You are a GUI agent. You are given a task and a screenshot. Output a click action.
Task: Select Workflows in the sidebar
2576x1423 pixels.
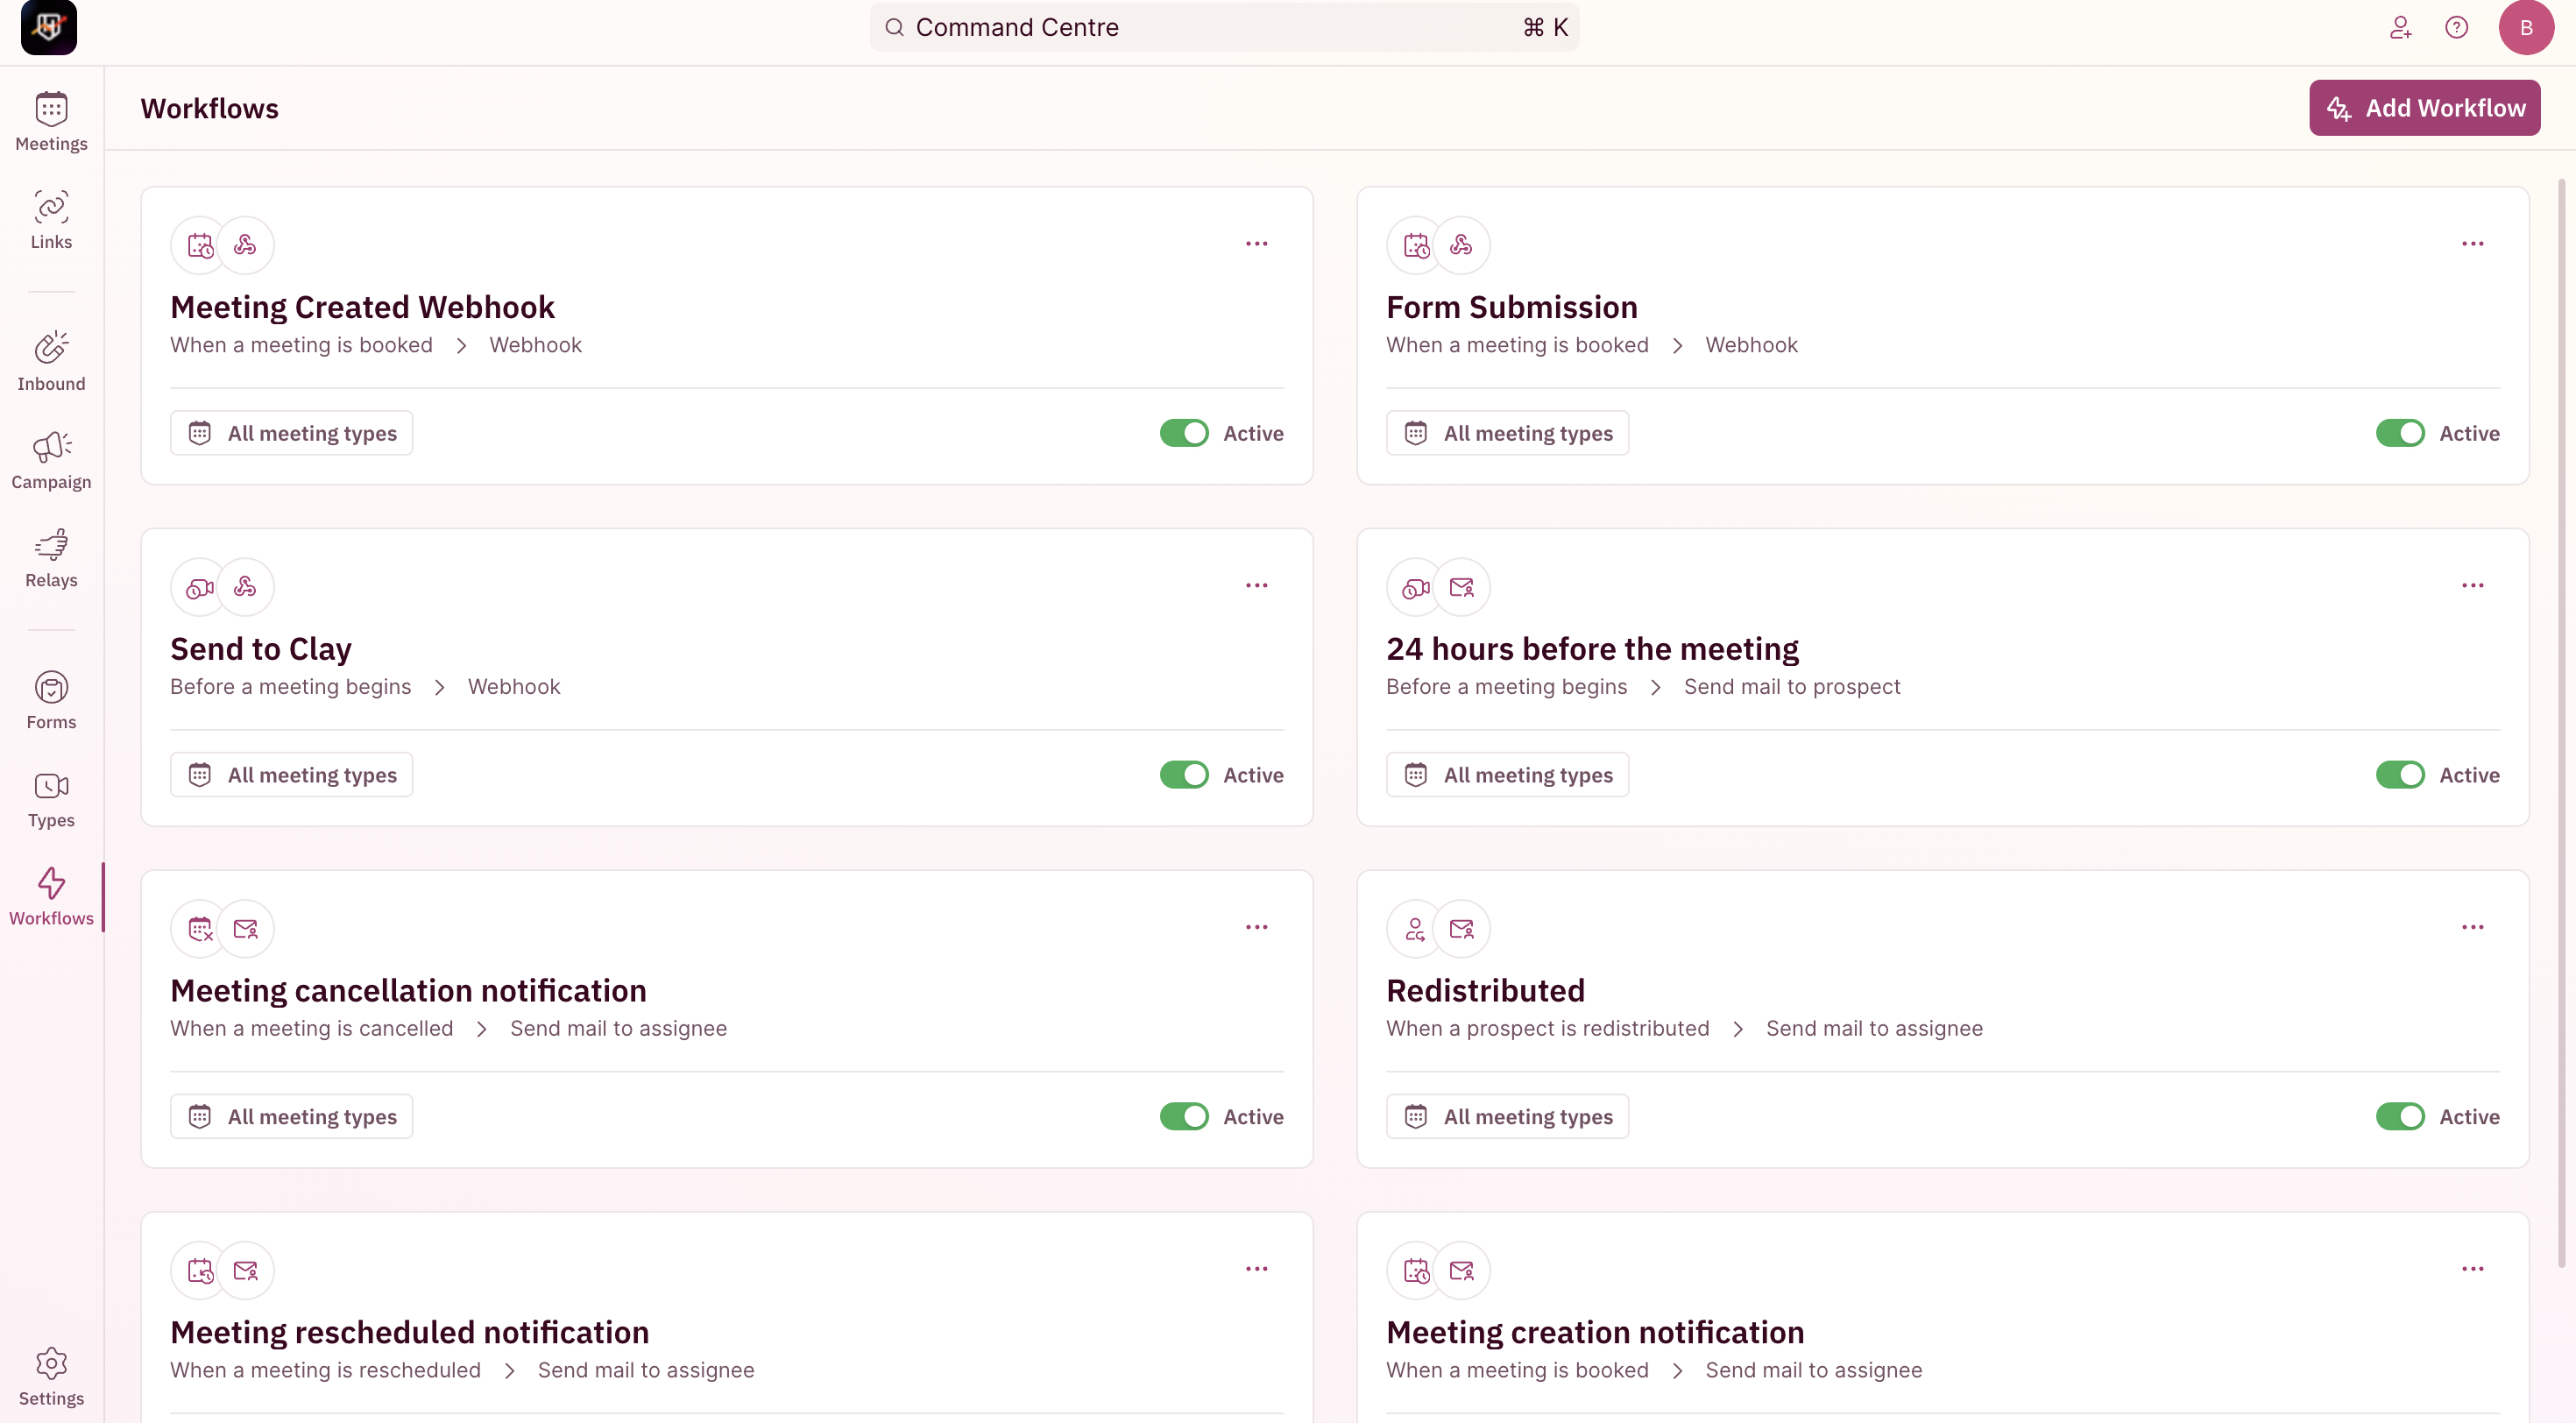tap(51, 896)
